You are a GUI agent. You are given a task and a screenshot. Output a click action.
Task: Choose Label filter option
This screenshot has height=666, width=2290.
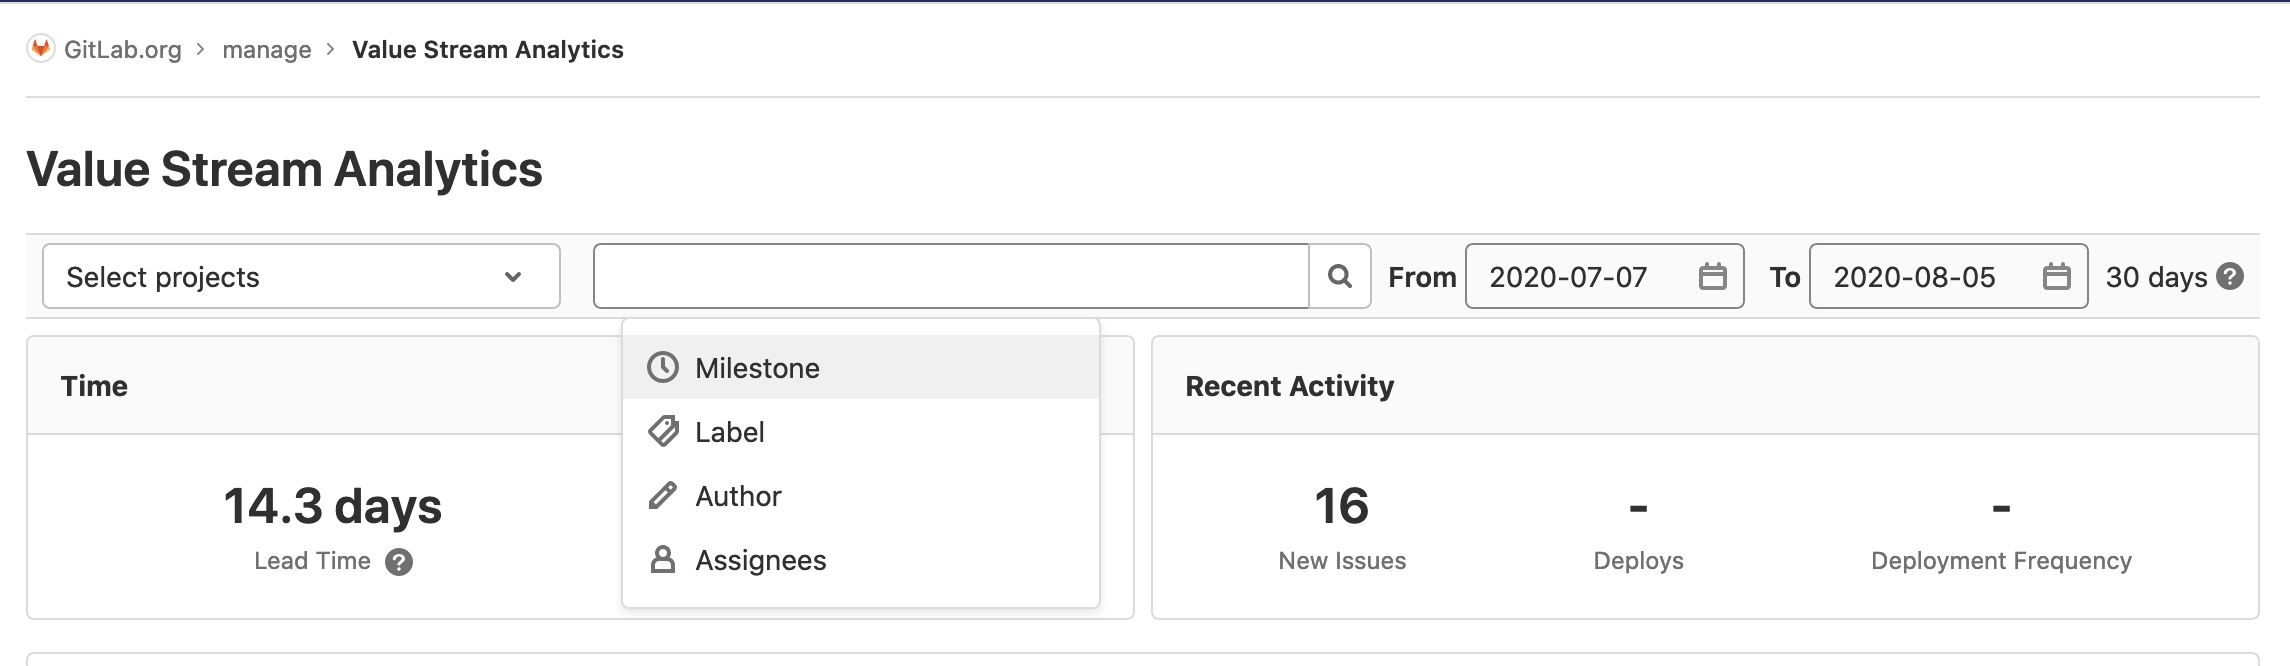pos(730,432)
